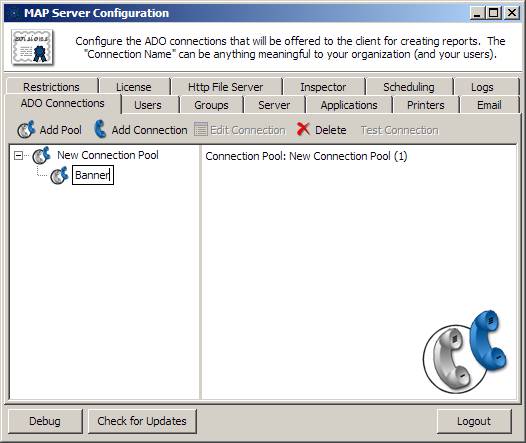Click Test Connection in the toolbar
Screen dimensions: 526x443
(400, 130)
